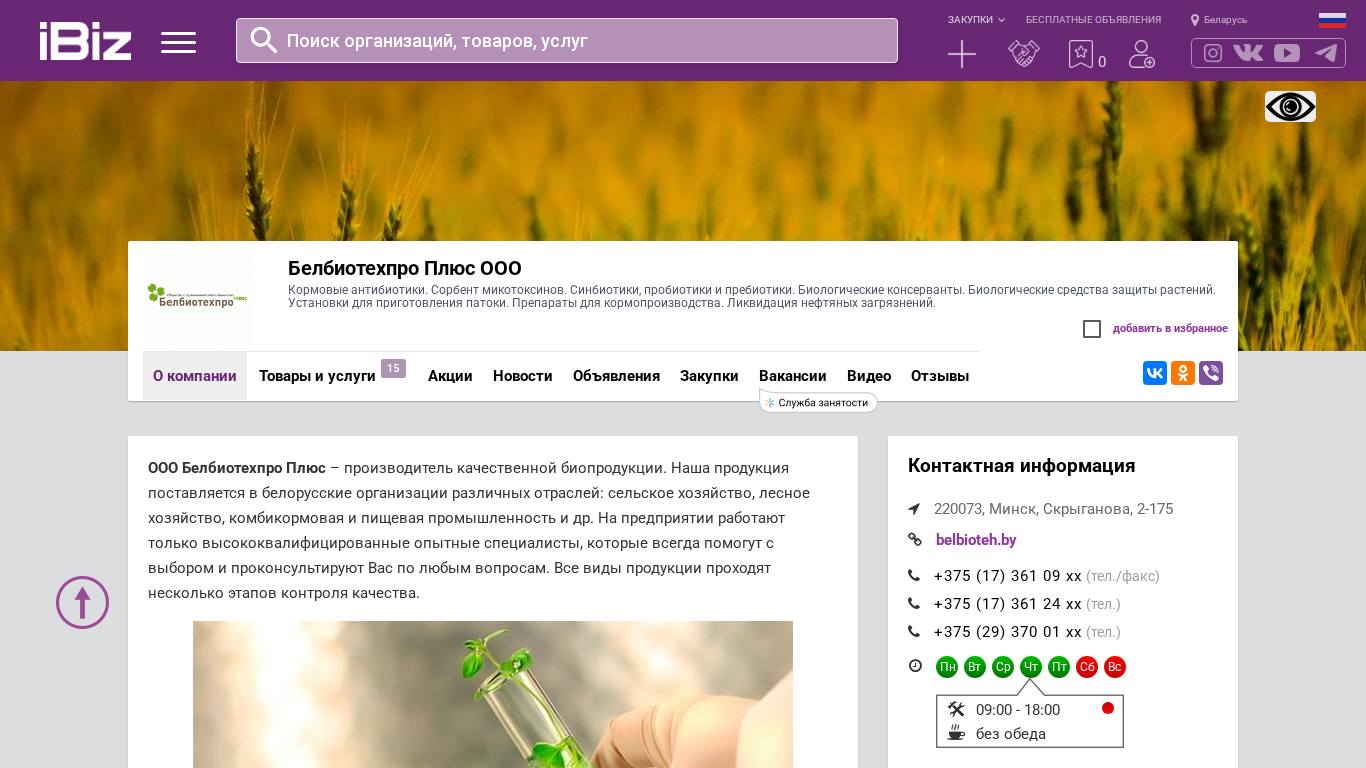Click the 15 badge on Товары и услуги
Screen dimensions: 1366x768
pyautogui.click(x=393, y=369)
